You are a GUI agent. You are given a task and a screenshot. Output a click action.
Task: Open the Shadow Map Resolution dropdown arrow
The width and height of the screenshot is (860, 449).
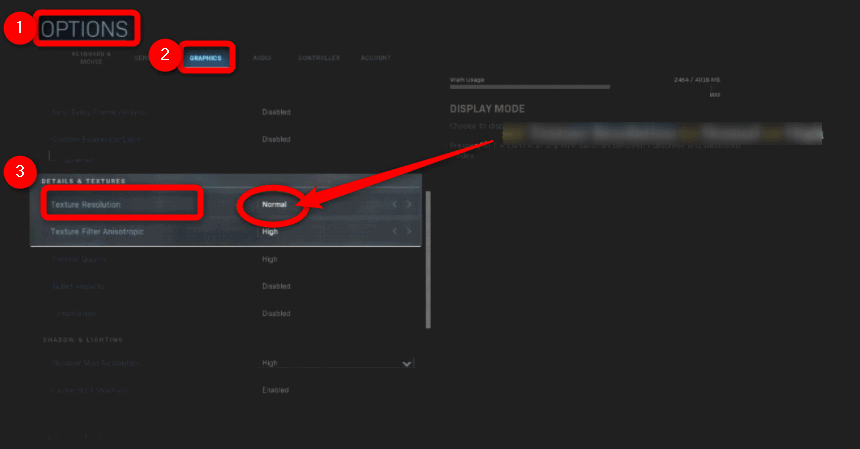[406, 363]
